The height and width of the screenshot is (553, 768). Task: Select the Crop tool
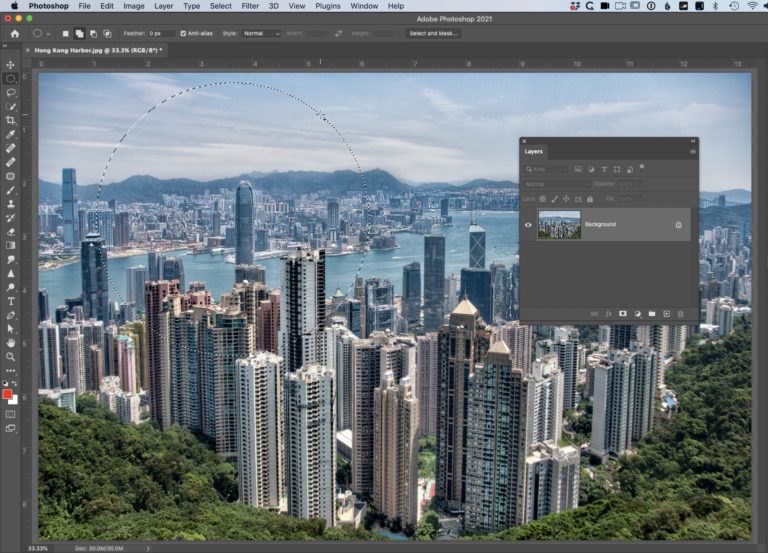pos(10,120)
